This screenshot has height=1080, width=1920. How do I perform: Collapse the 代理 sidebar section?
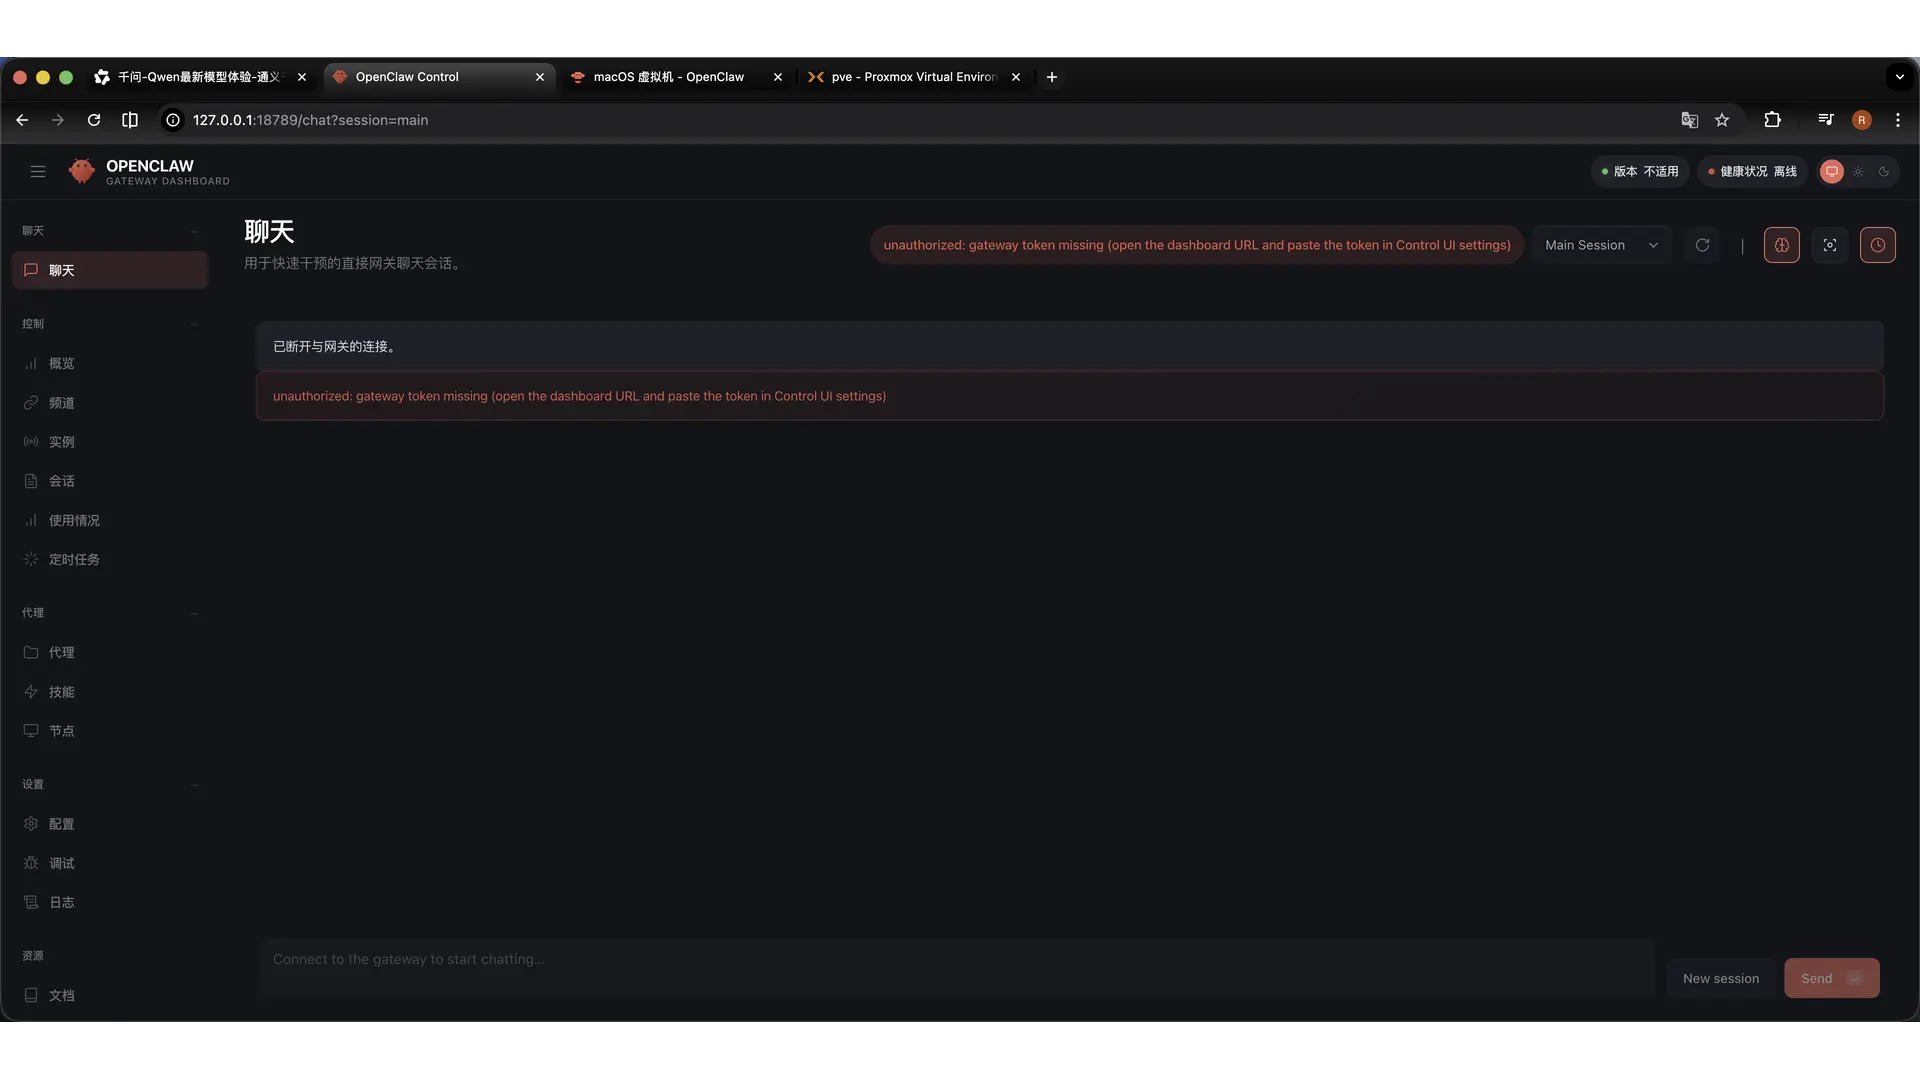tap(194, 613)
